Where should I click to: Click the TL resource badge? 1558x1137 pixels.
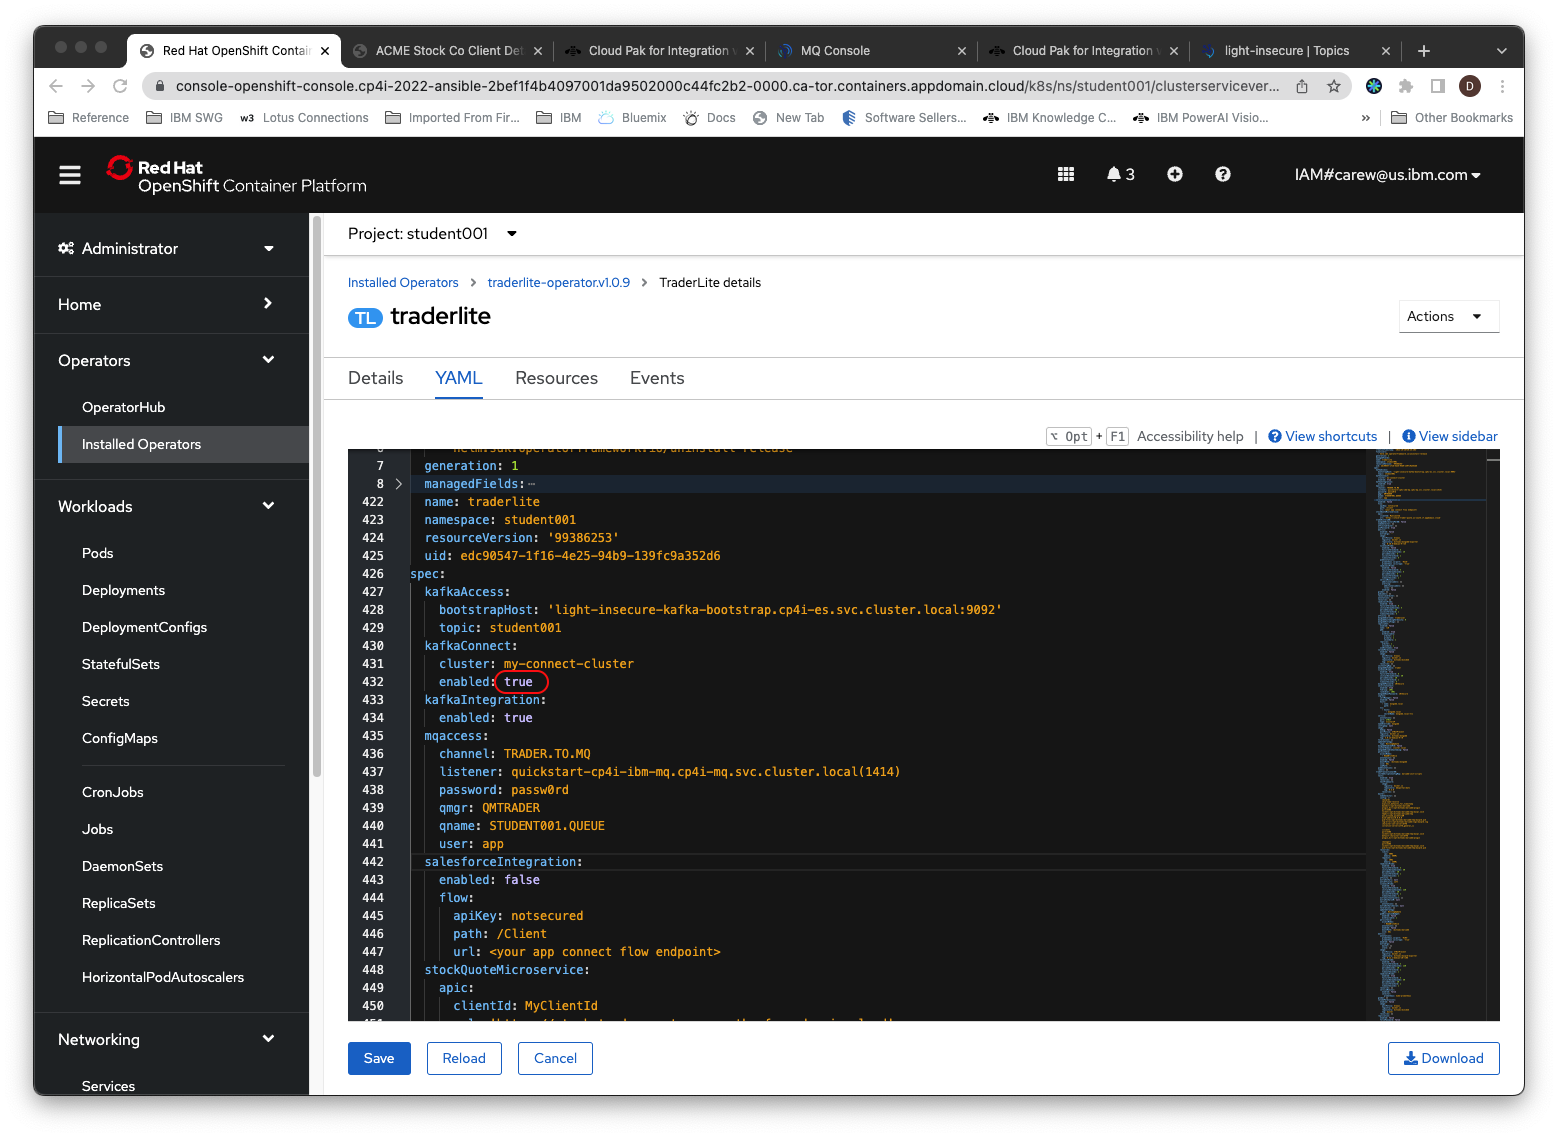(x=365, y=318)
